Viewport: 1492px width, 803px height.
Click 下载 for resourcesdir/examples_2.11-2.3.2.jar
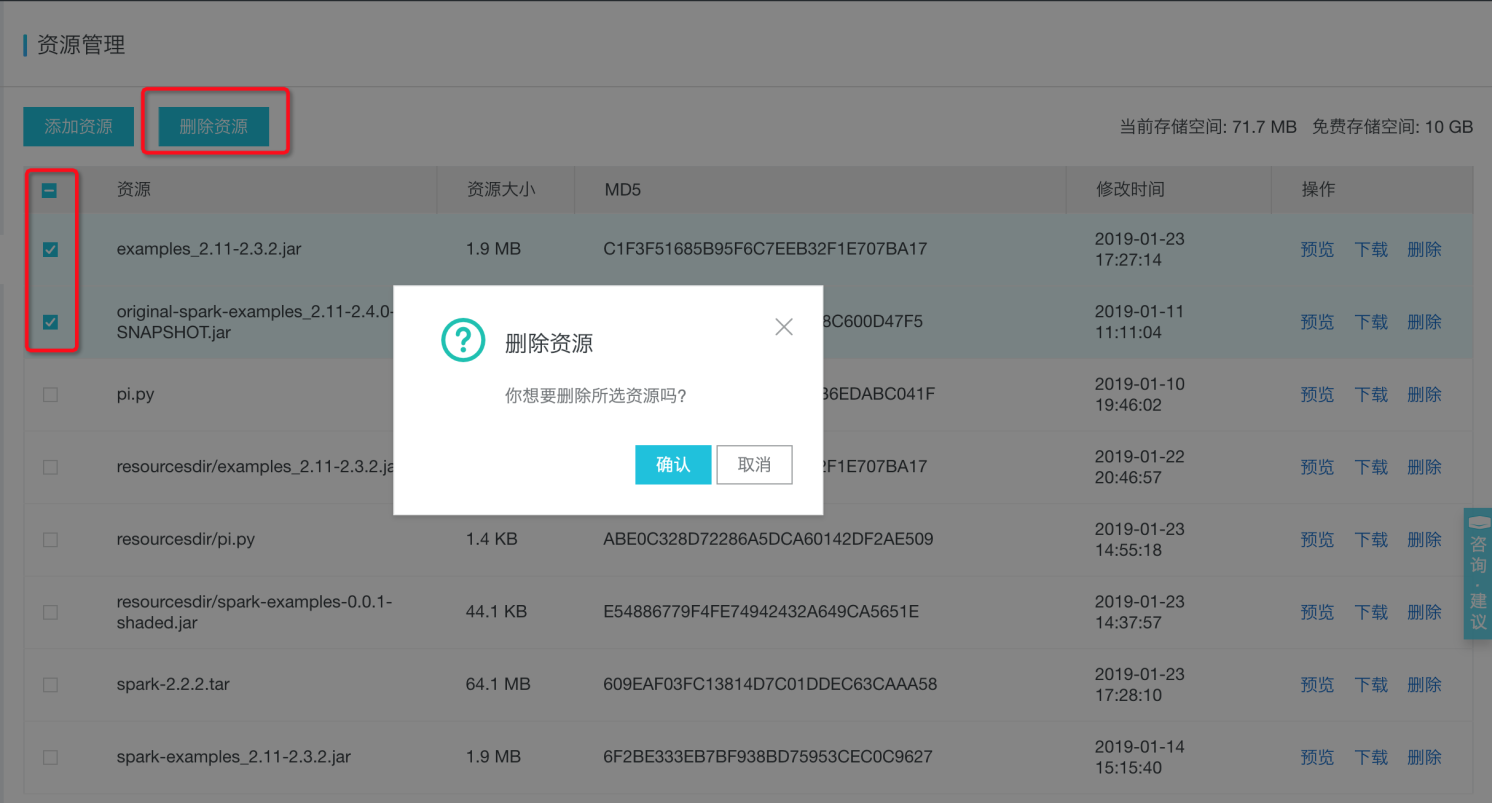[1371, 467]
